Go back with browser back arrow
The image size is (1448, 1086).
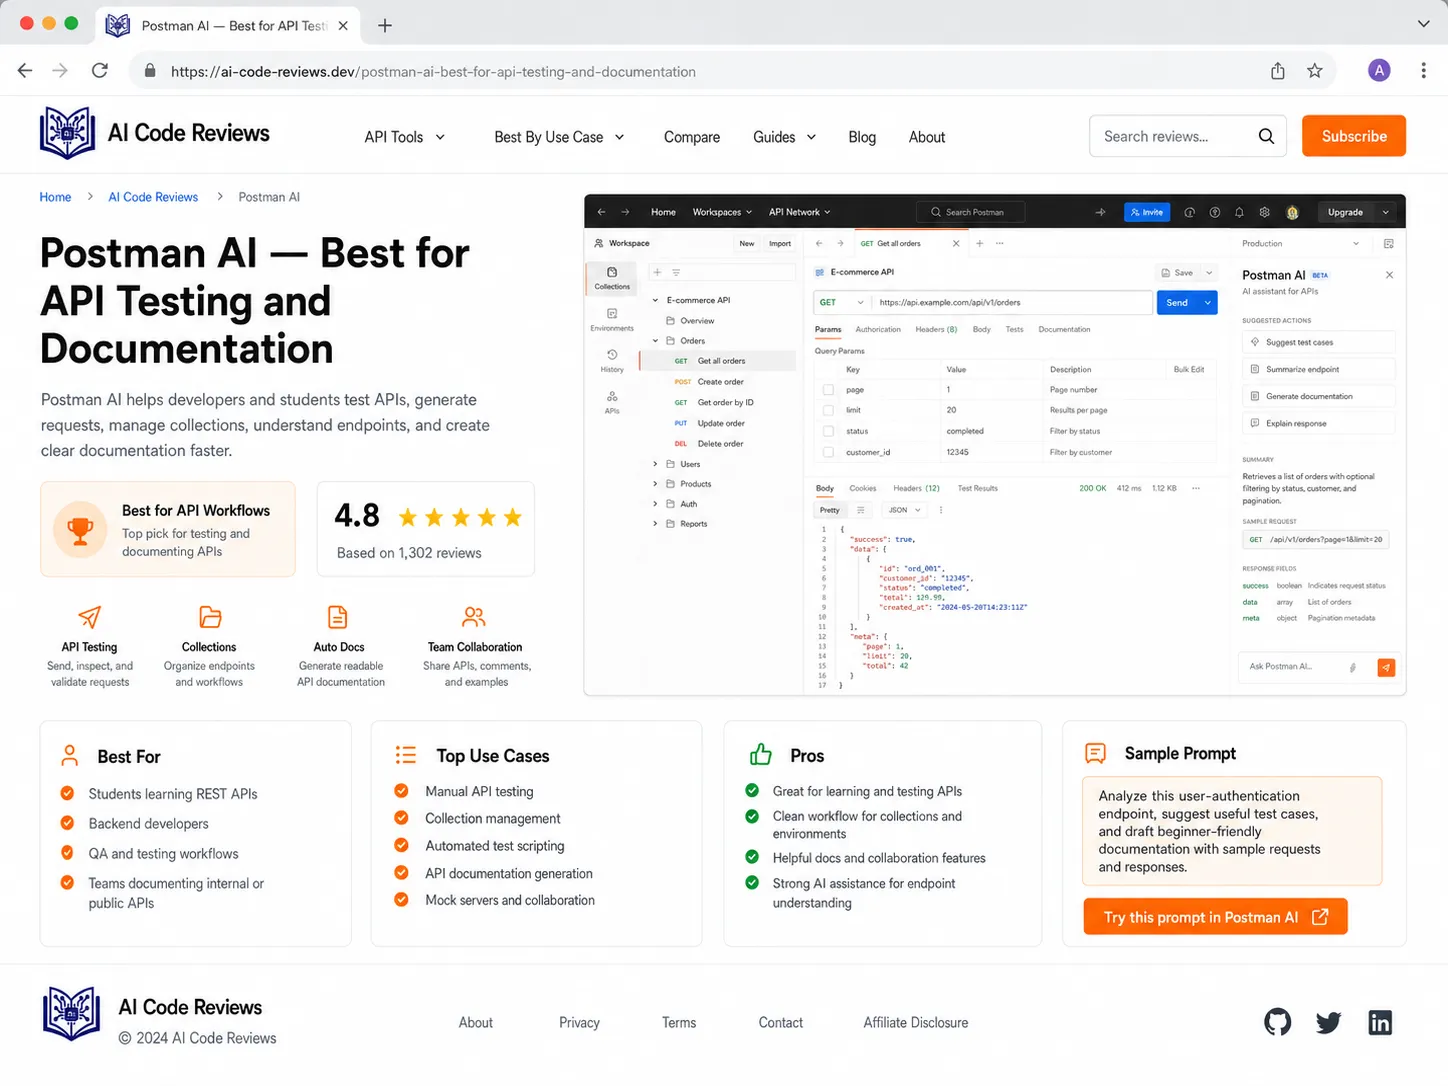click(x=25, y=71)
